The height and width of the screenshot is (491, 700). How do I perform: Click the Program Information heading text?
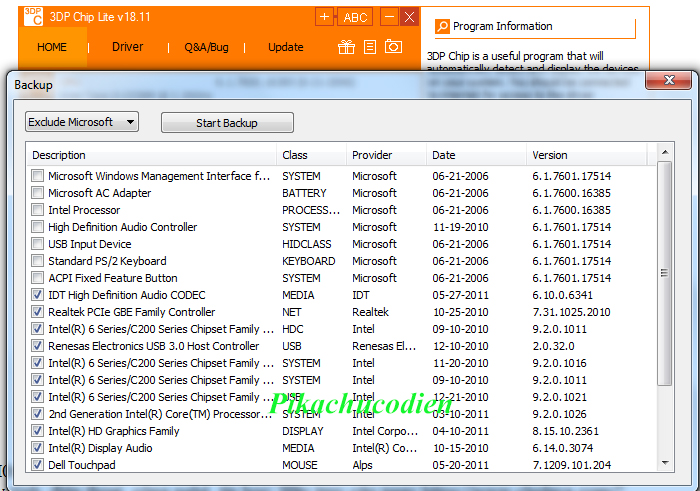click(x=503, y=26)
